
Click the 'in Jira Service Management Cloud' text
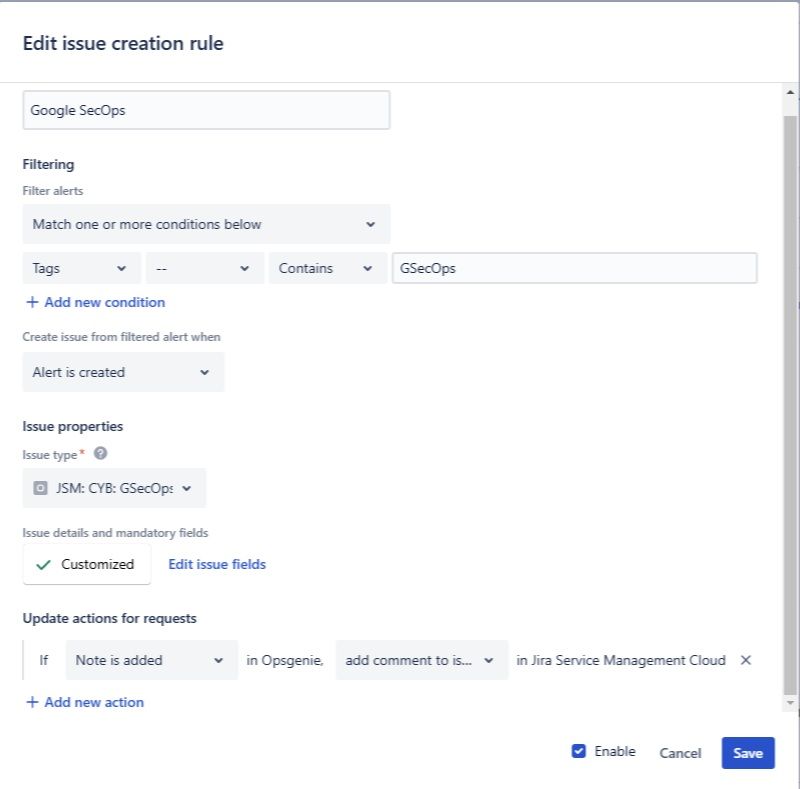[620, 660]
